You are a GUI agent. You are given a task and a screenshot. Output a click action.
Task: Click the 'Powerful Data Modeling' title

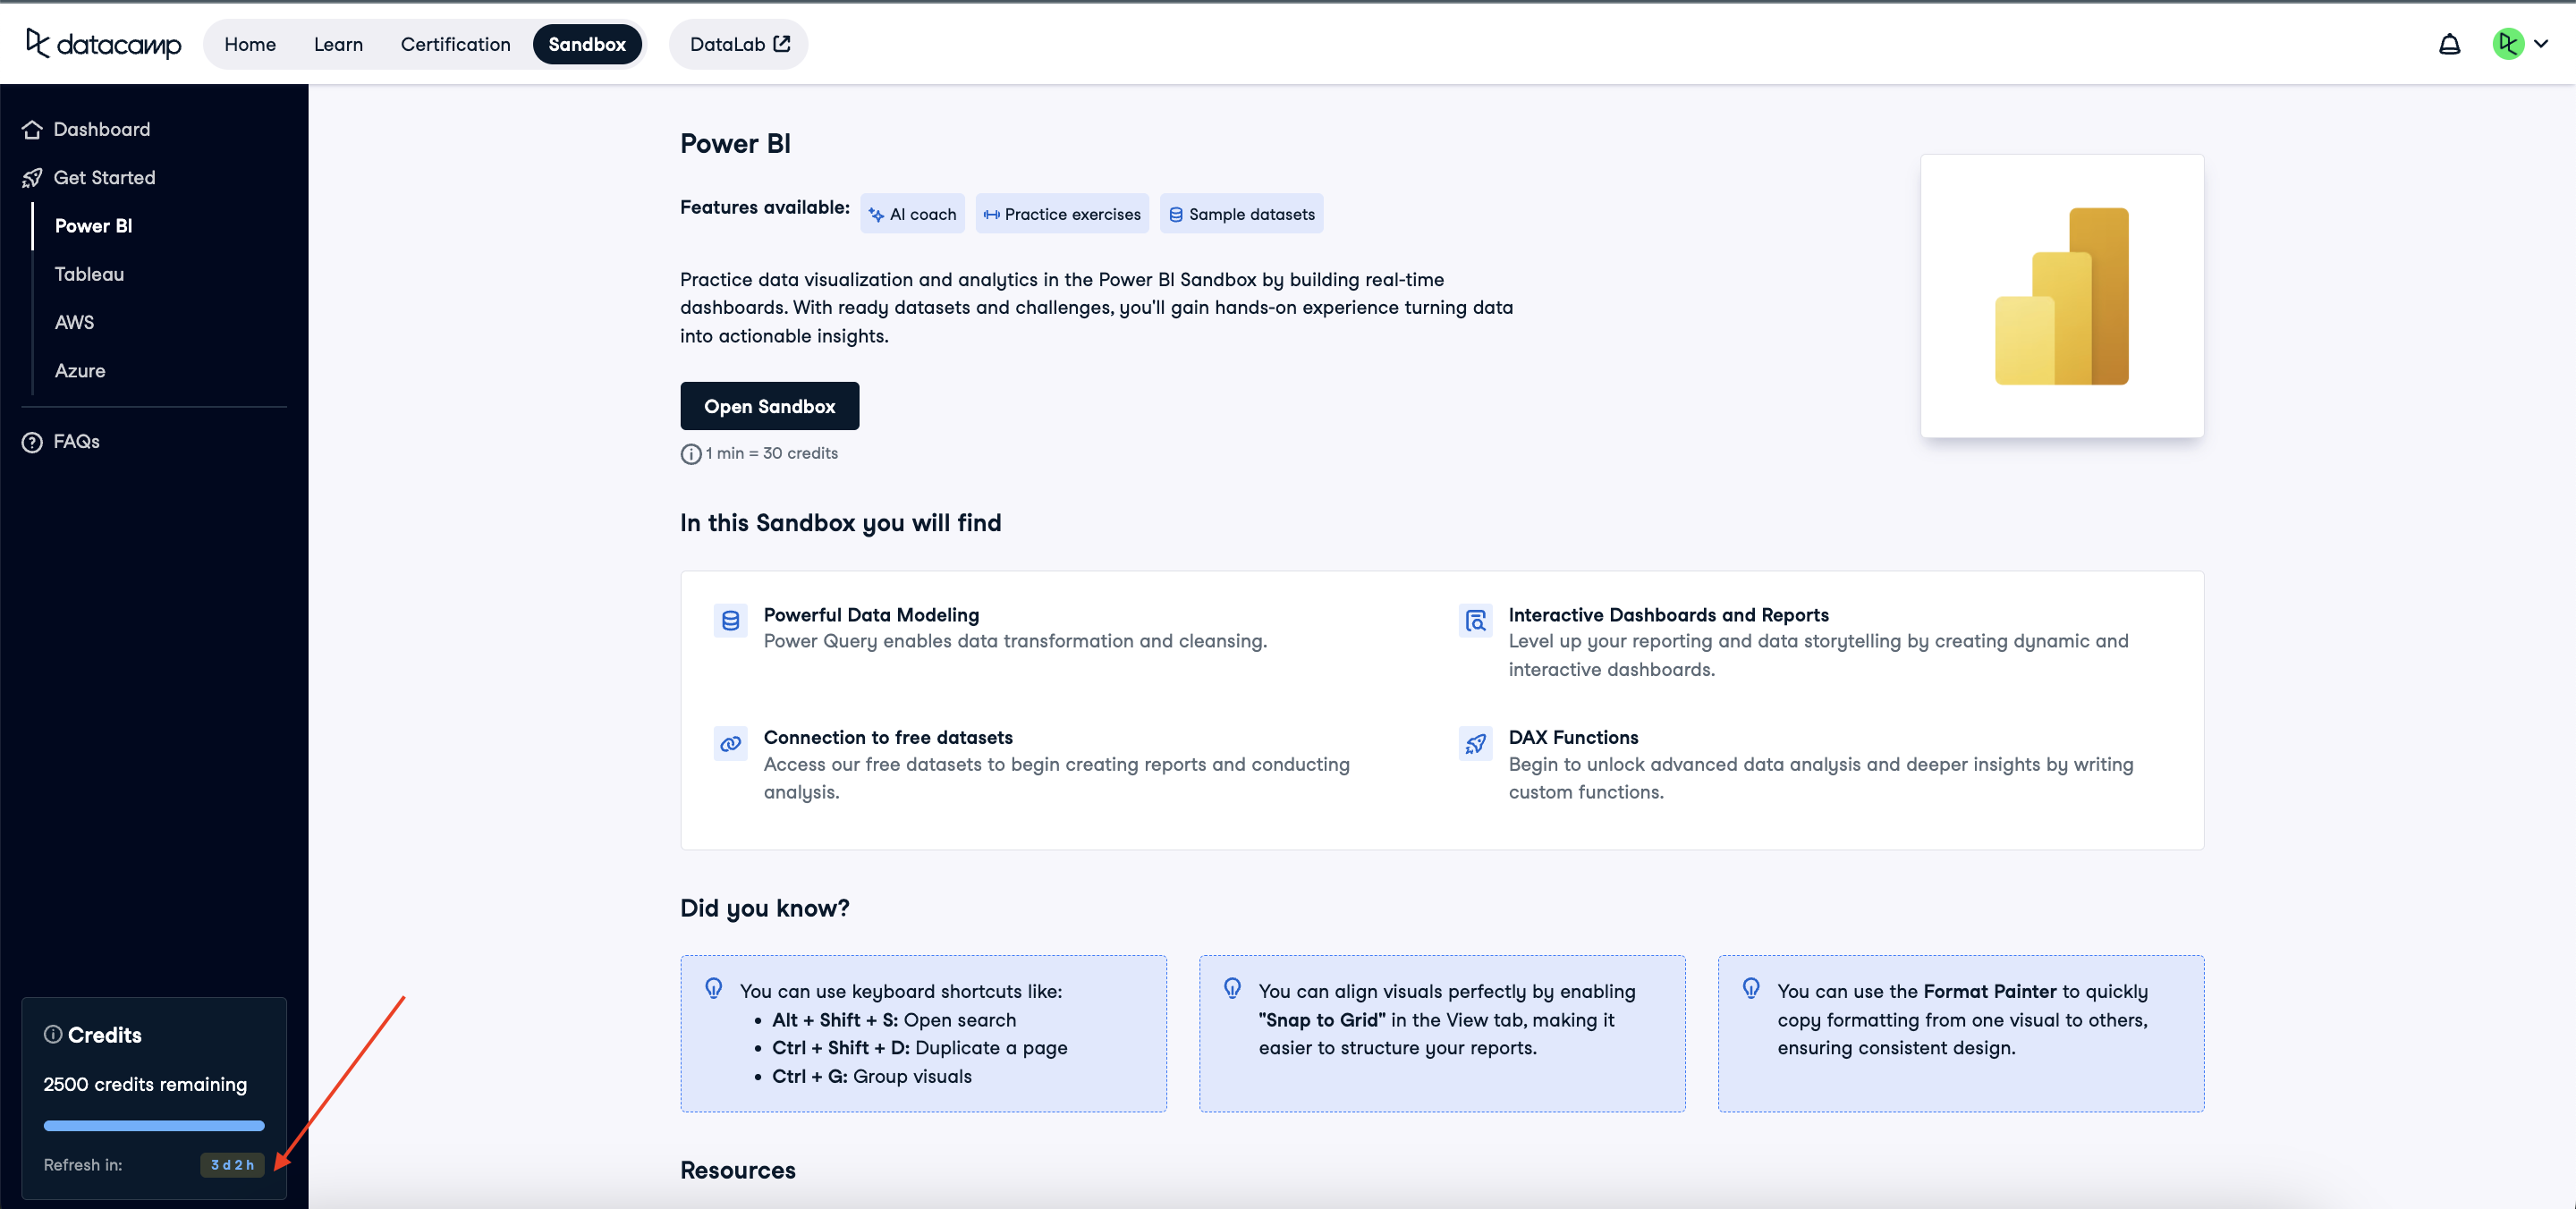pyautogui.click(x=871, y=615)
